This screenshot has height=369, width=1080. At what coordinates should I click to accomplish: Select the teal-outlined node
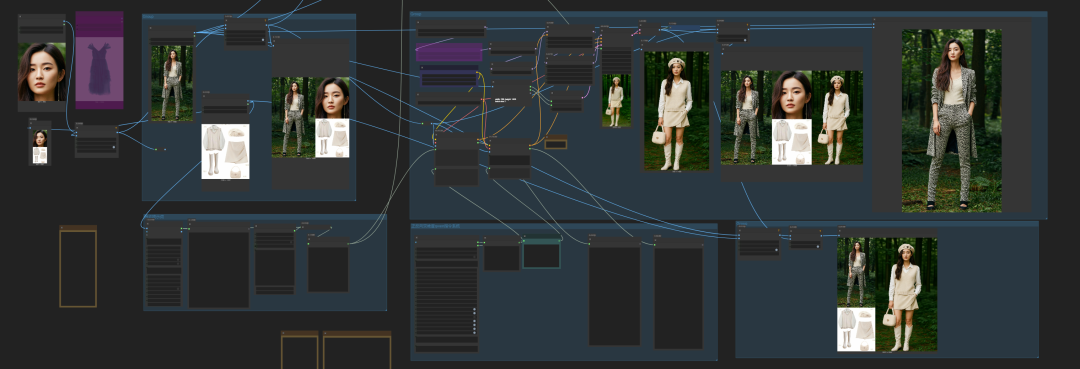coord(541,253)
